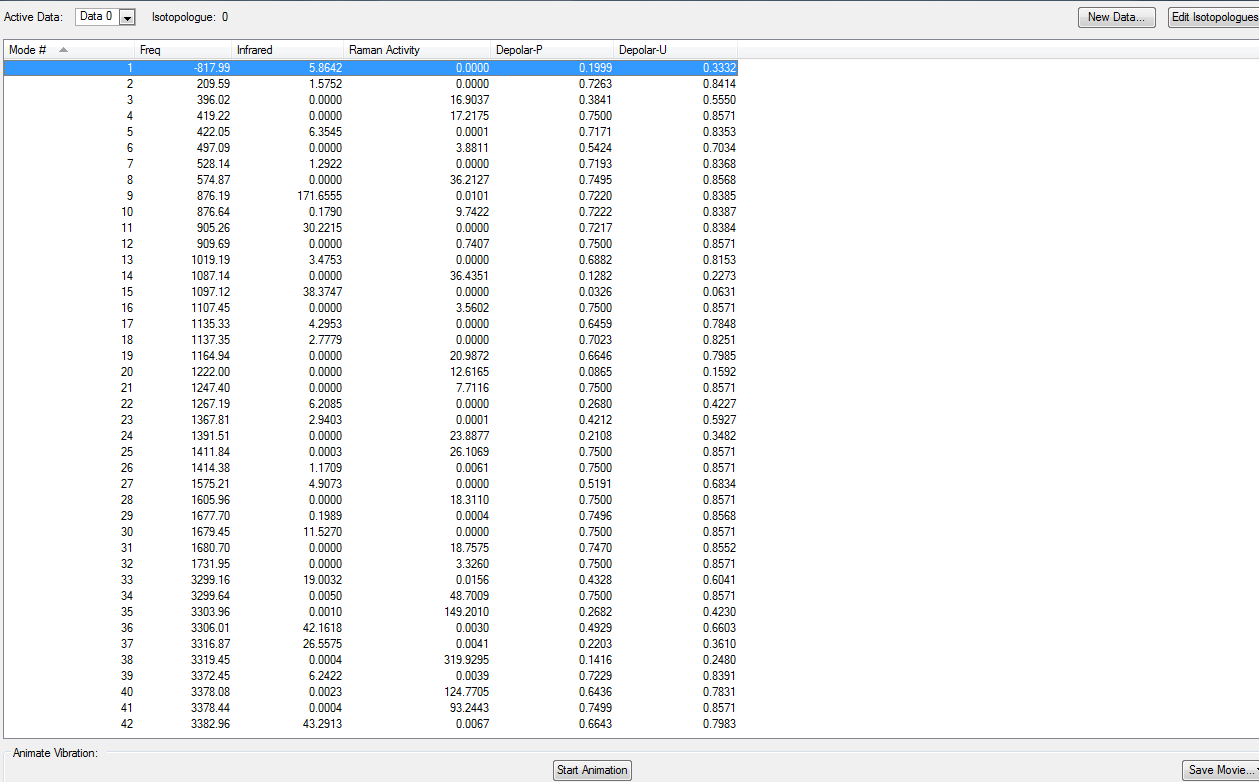
Task: Sort by Mode # column header
Action: click(x=69, y=50)
